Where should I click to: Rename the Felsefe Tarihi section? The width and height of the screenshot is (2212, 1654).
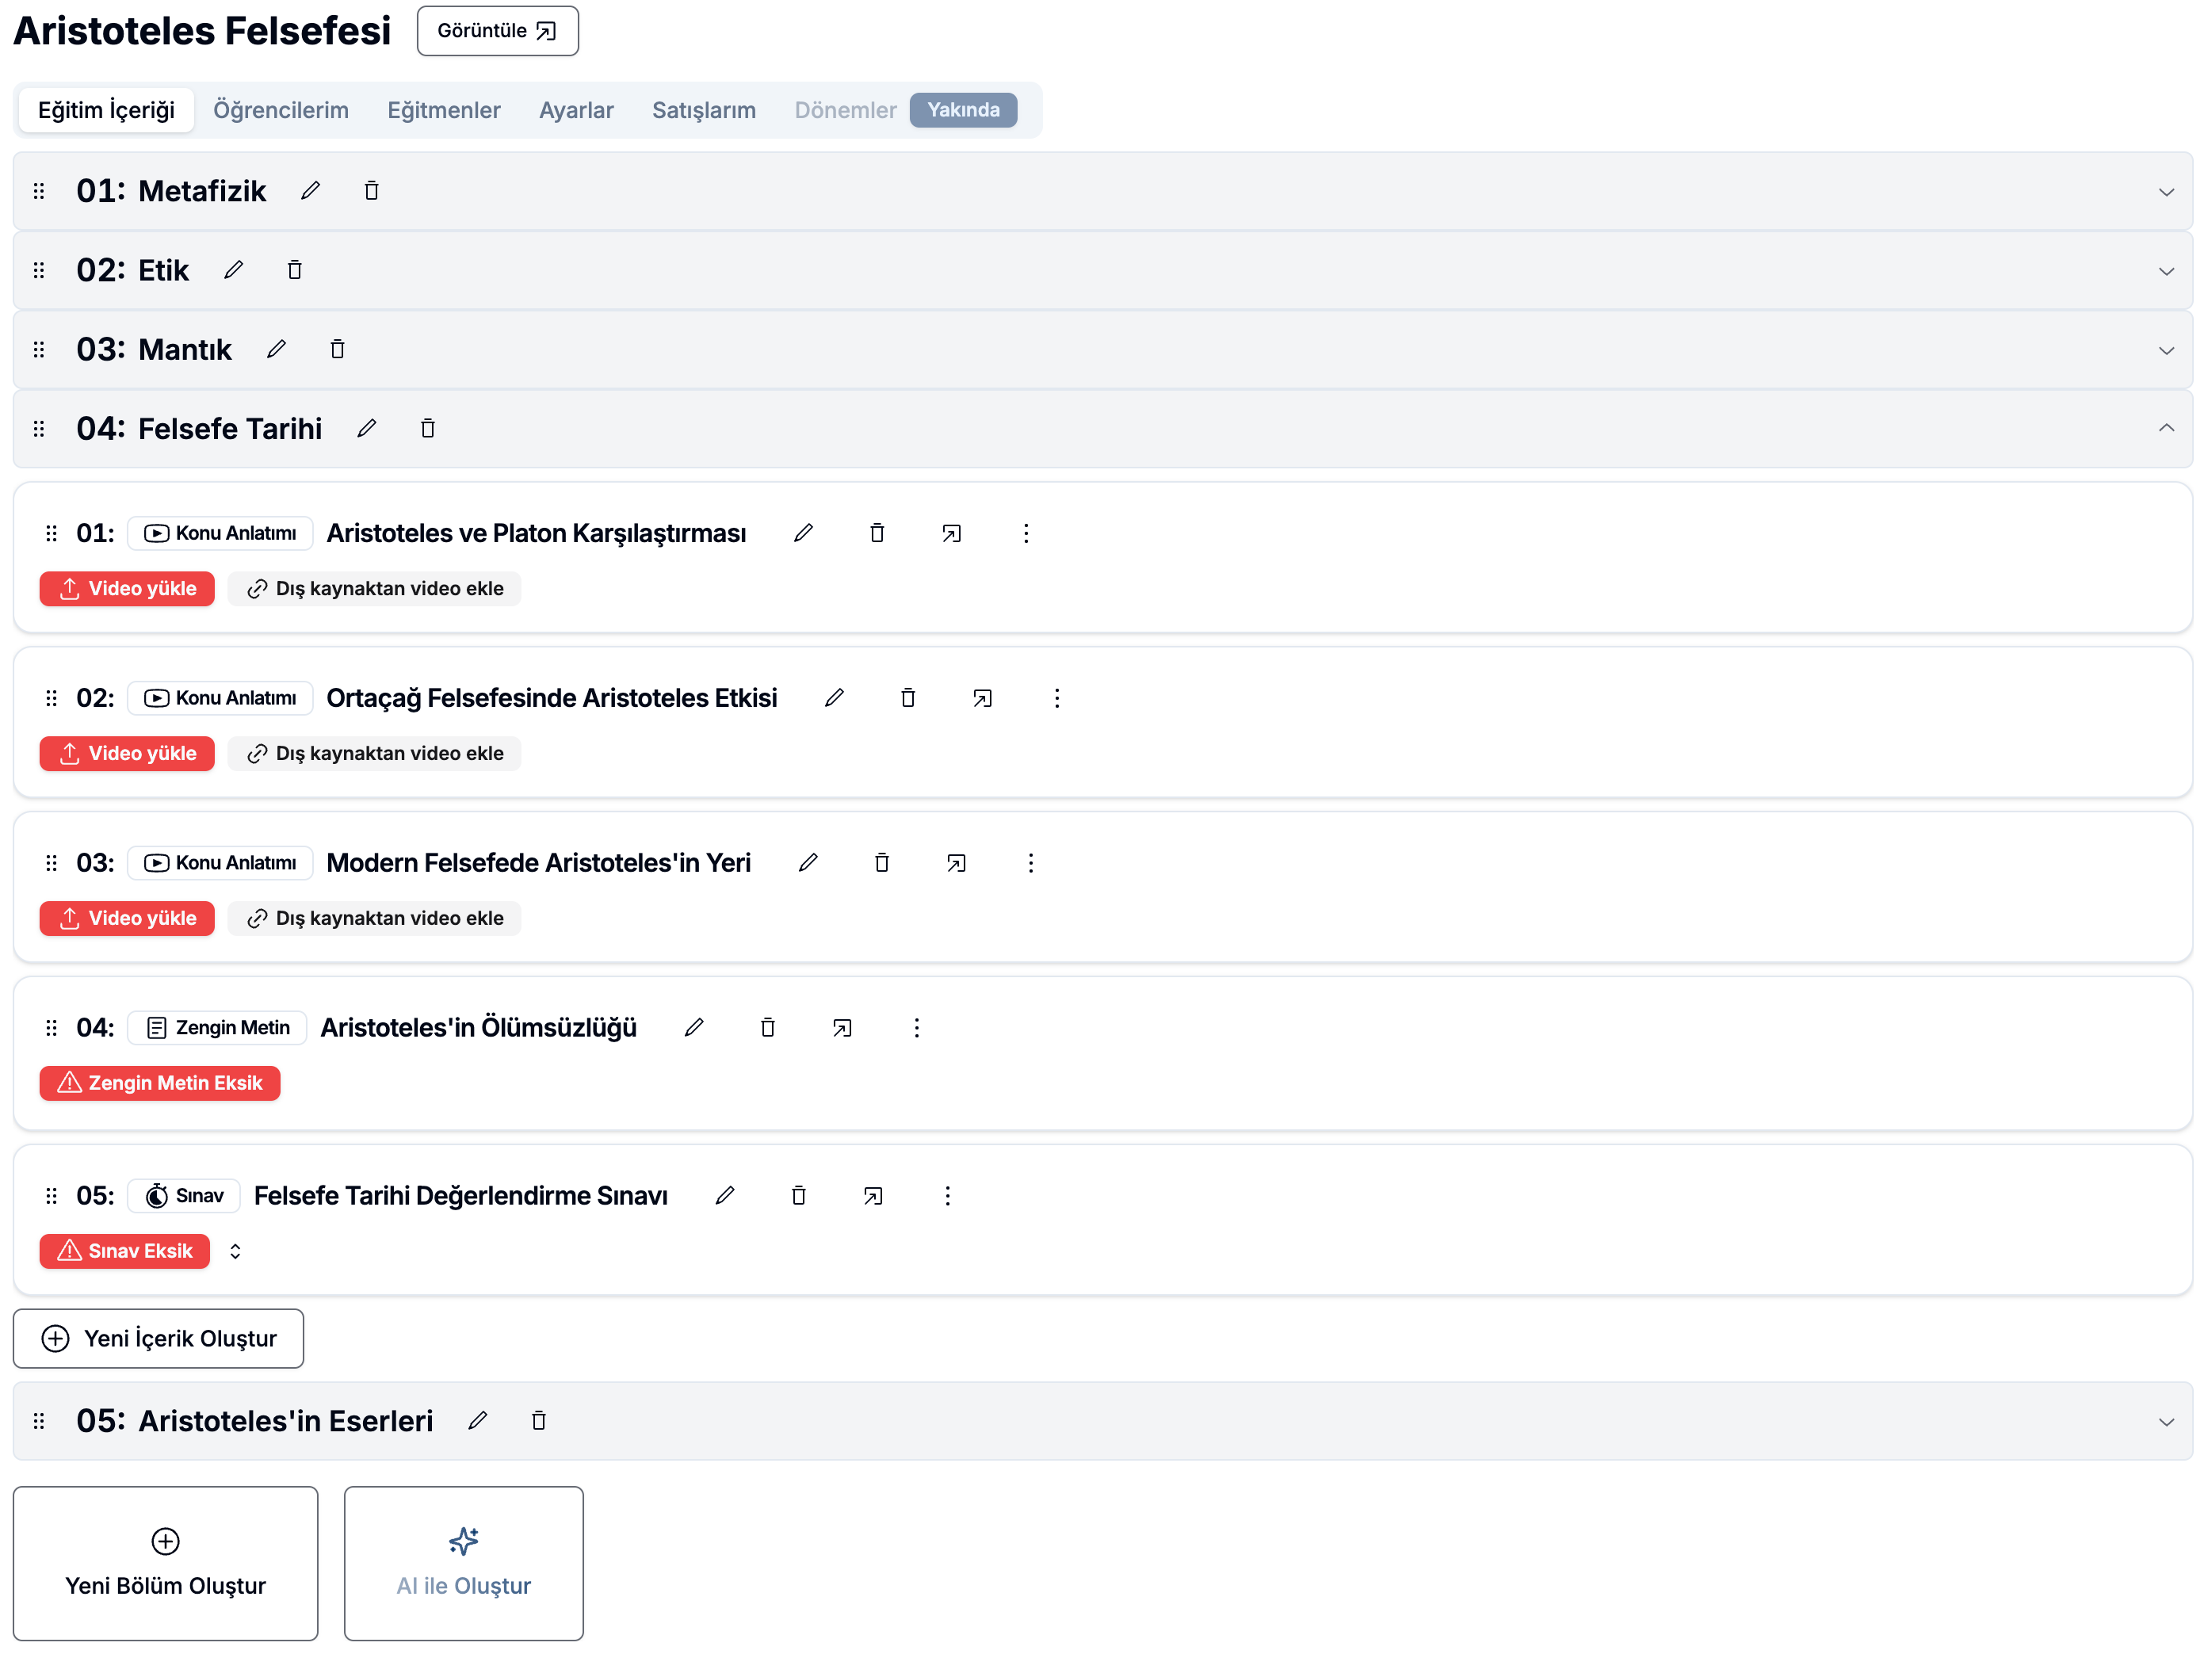click(366, 428)
